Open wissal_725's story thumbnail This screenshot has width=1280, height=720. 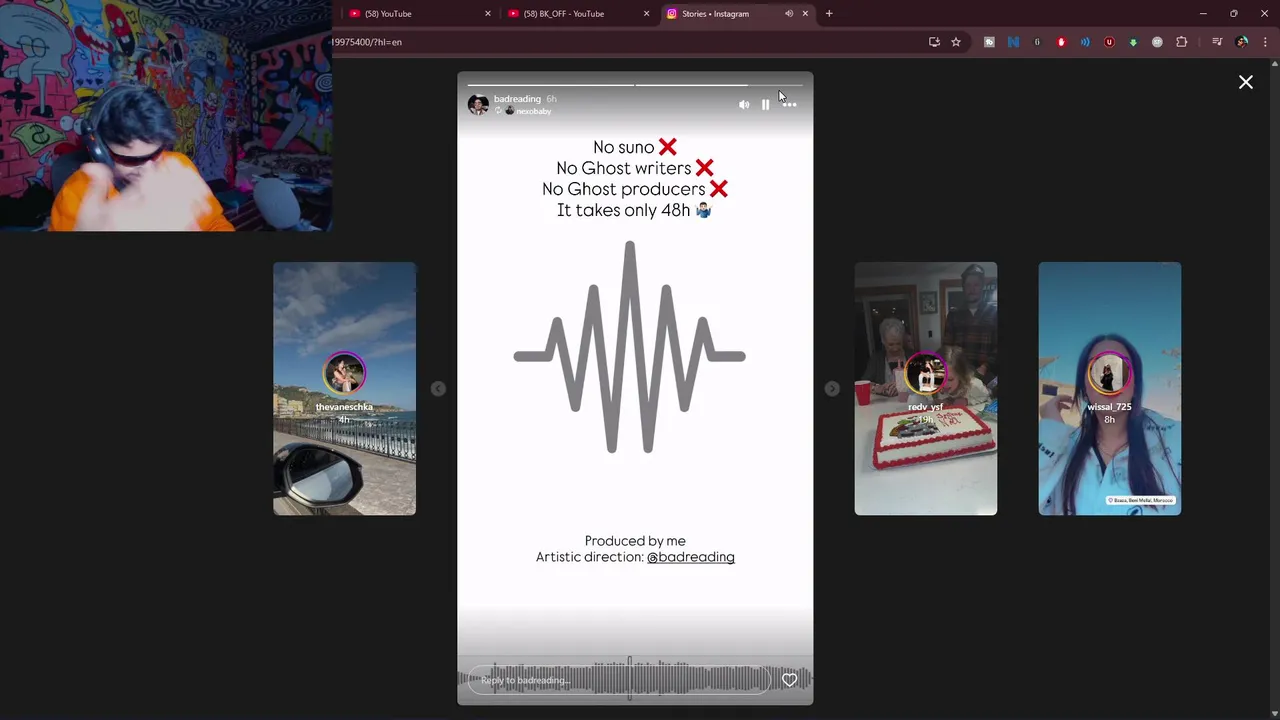click(1109, 389)
